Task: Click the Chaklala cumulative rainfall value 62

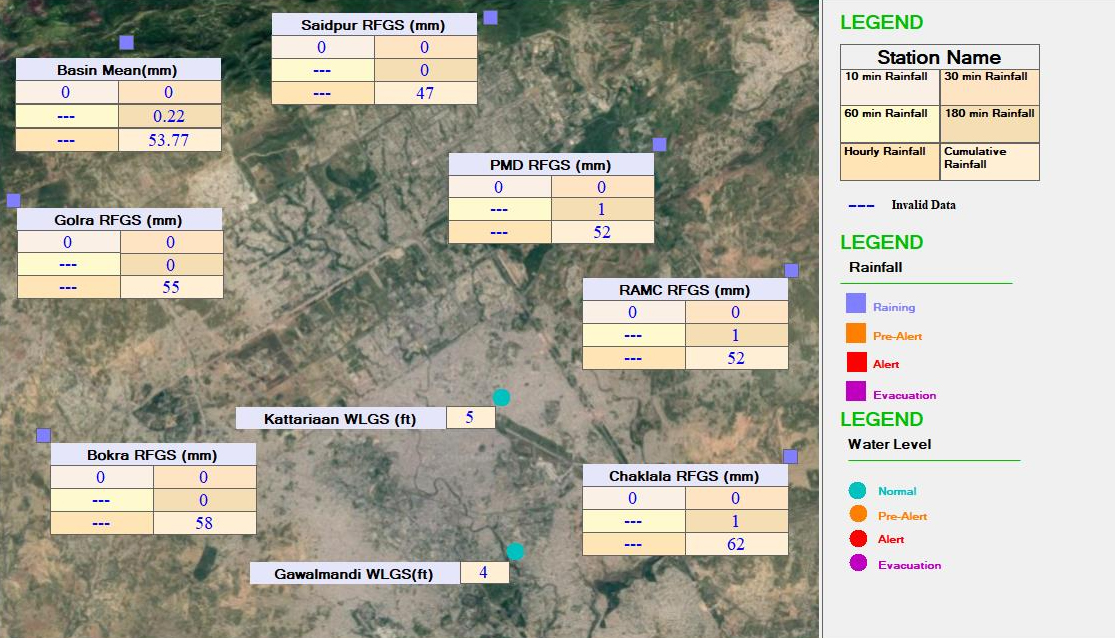Action: (736, 544)
